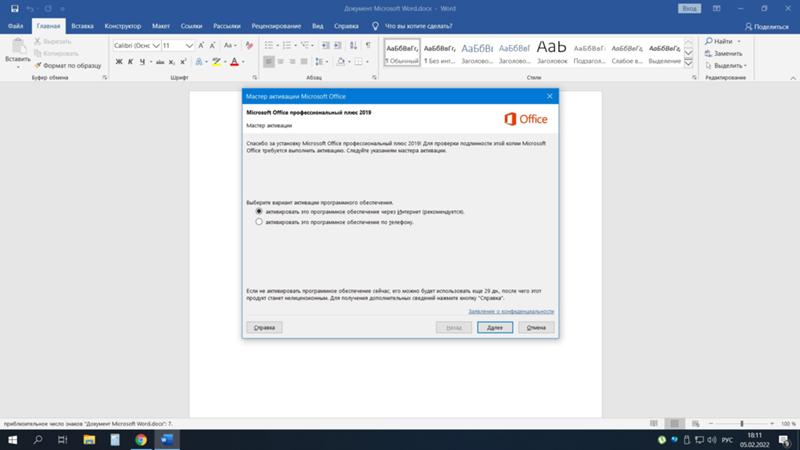Open File Explorer from the taskbar
This screenshot has height=450, width=800.
tap(89, 440)
